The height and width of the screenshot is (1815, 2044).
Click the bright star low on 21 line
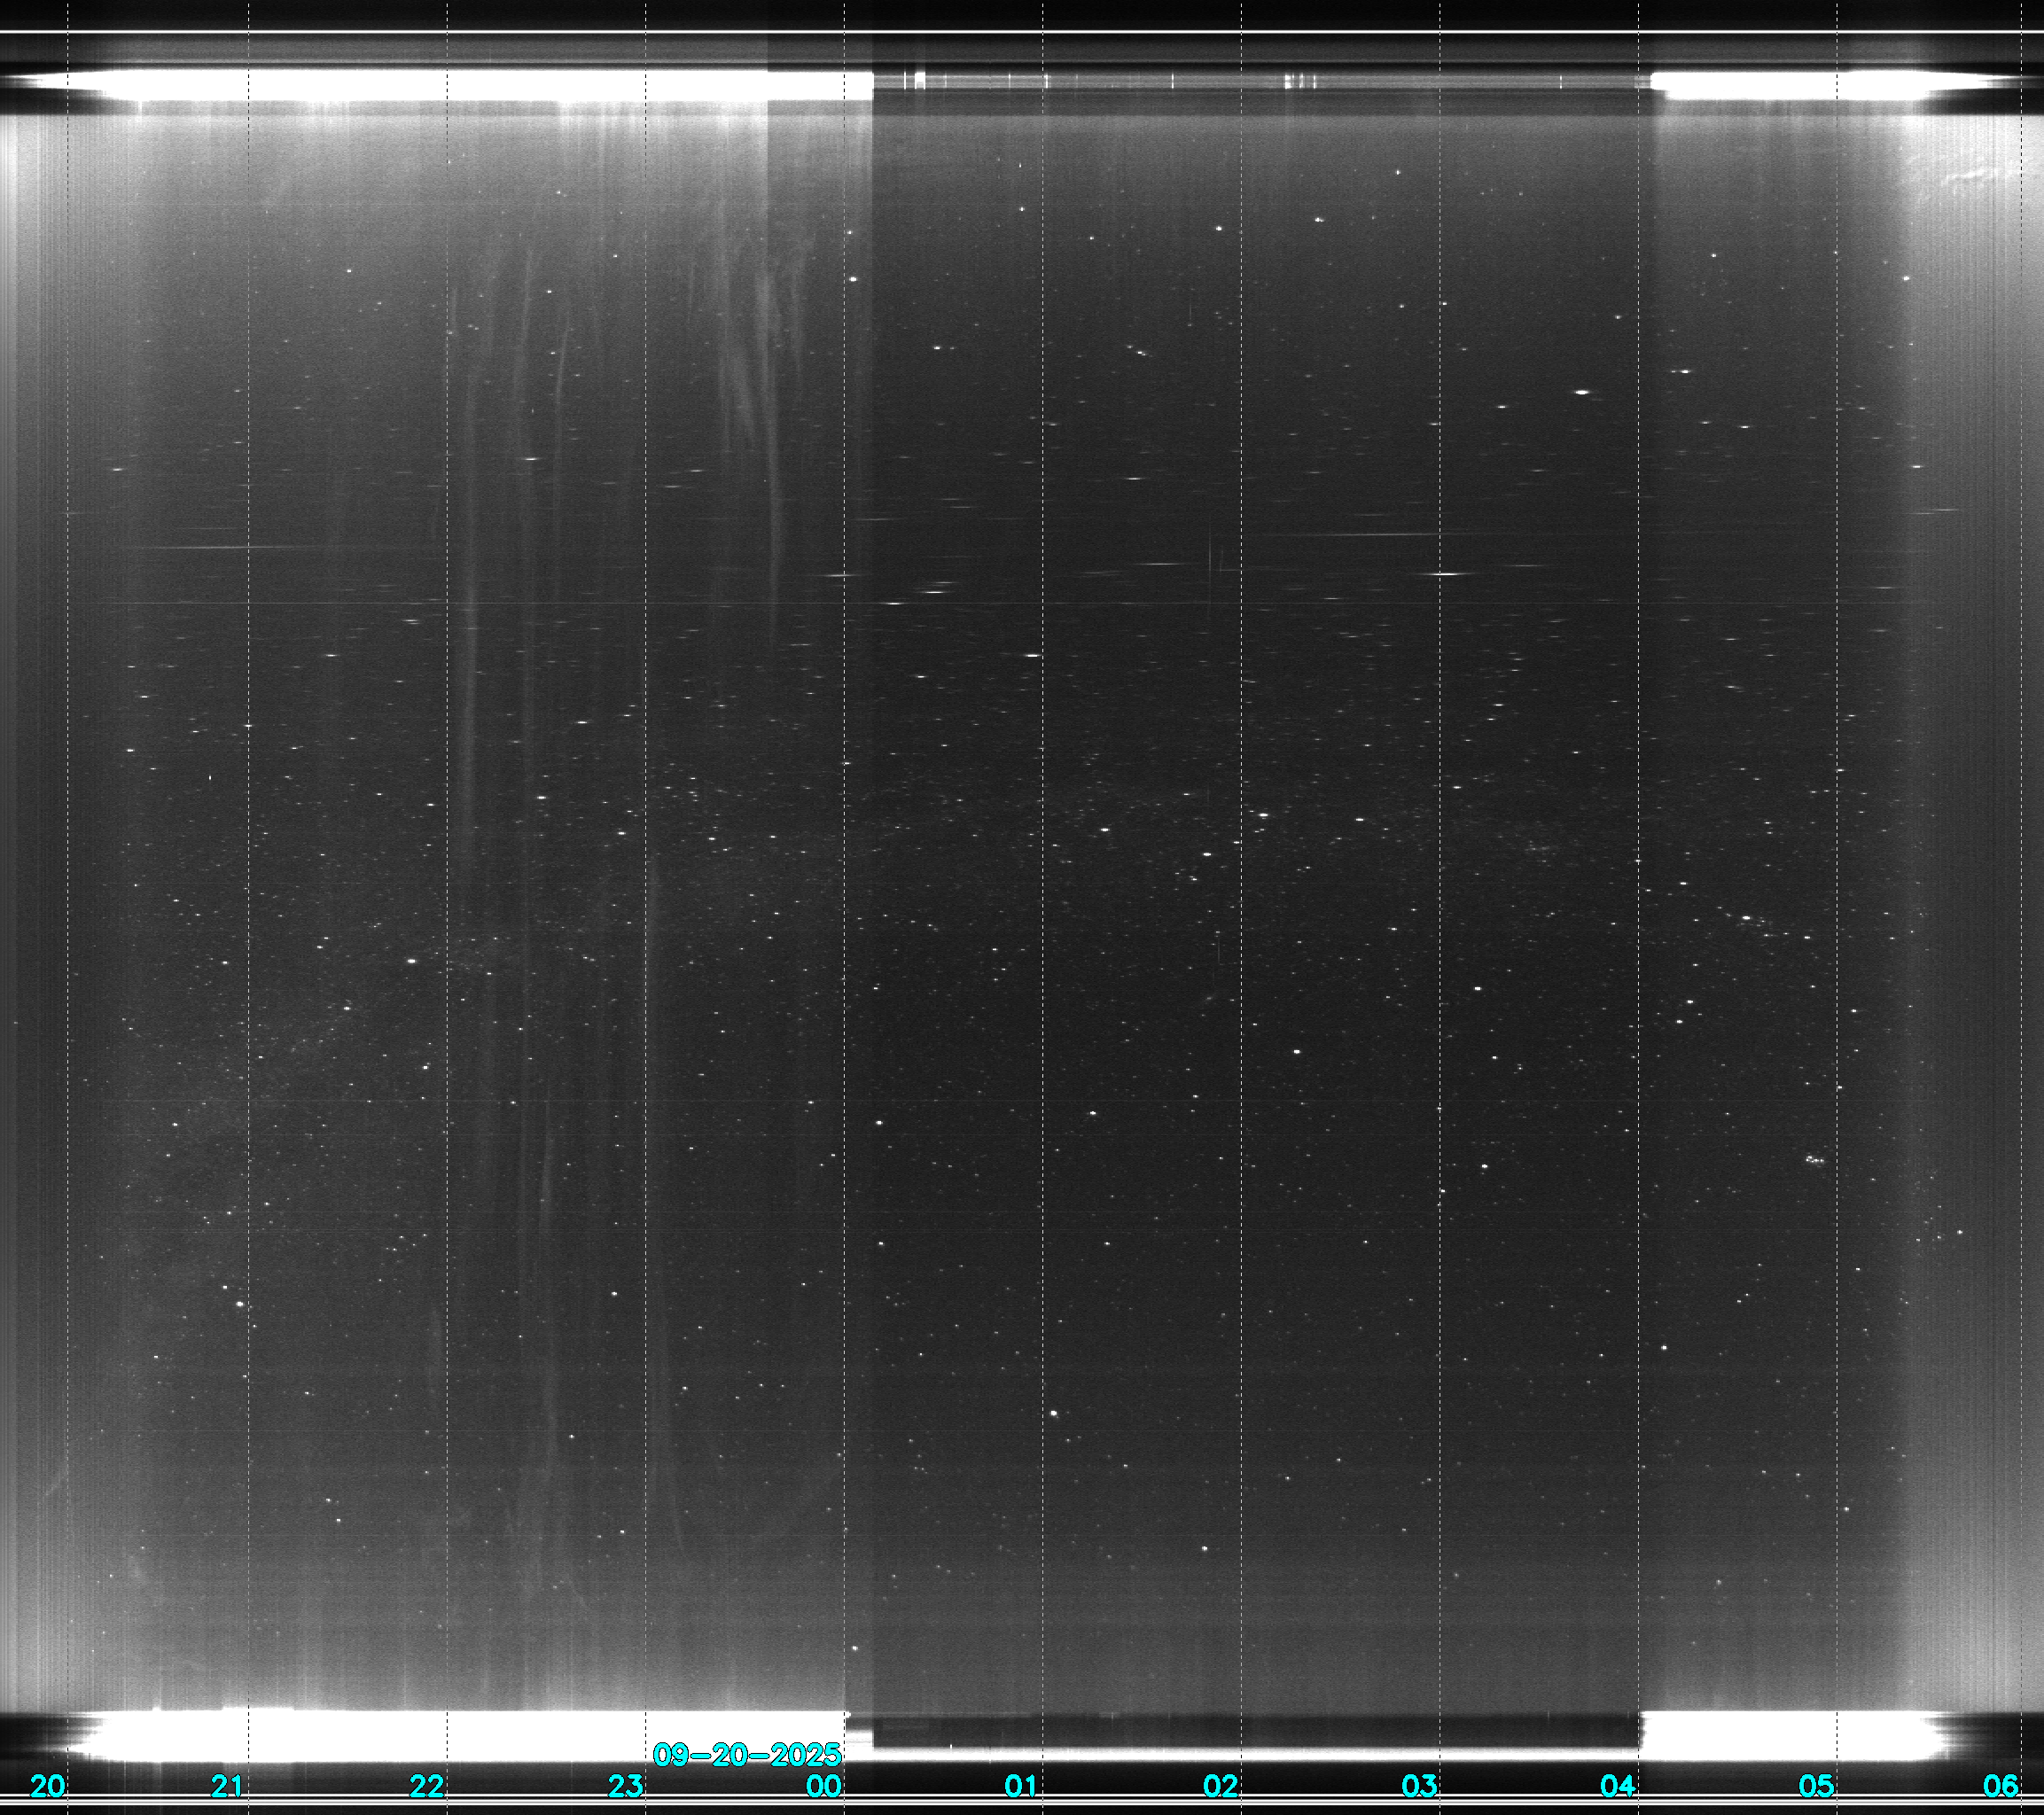tap(239, 1304)
